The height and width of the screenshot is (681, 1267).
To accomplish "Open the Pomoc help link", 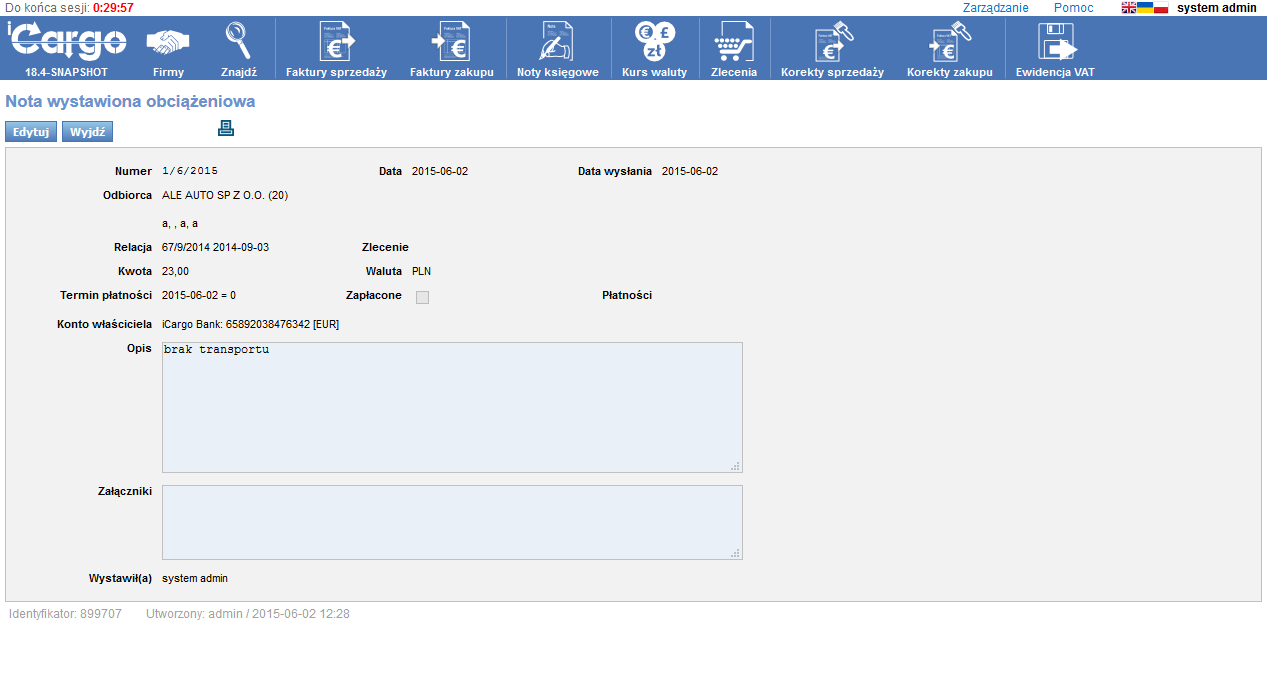I will (x=1073, y=8).
